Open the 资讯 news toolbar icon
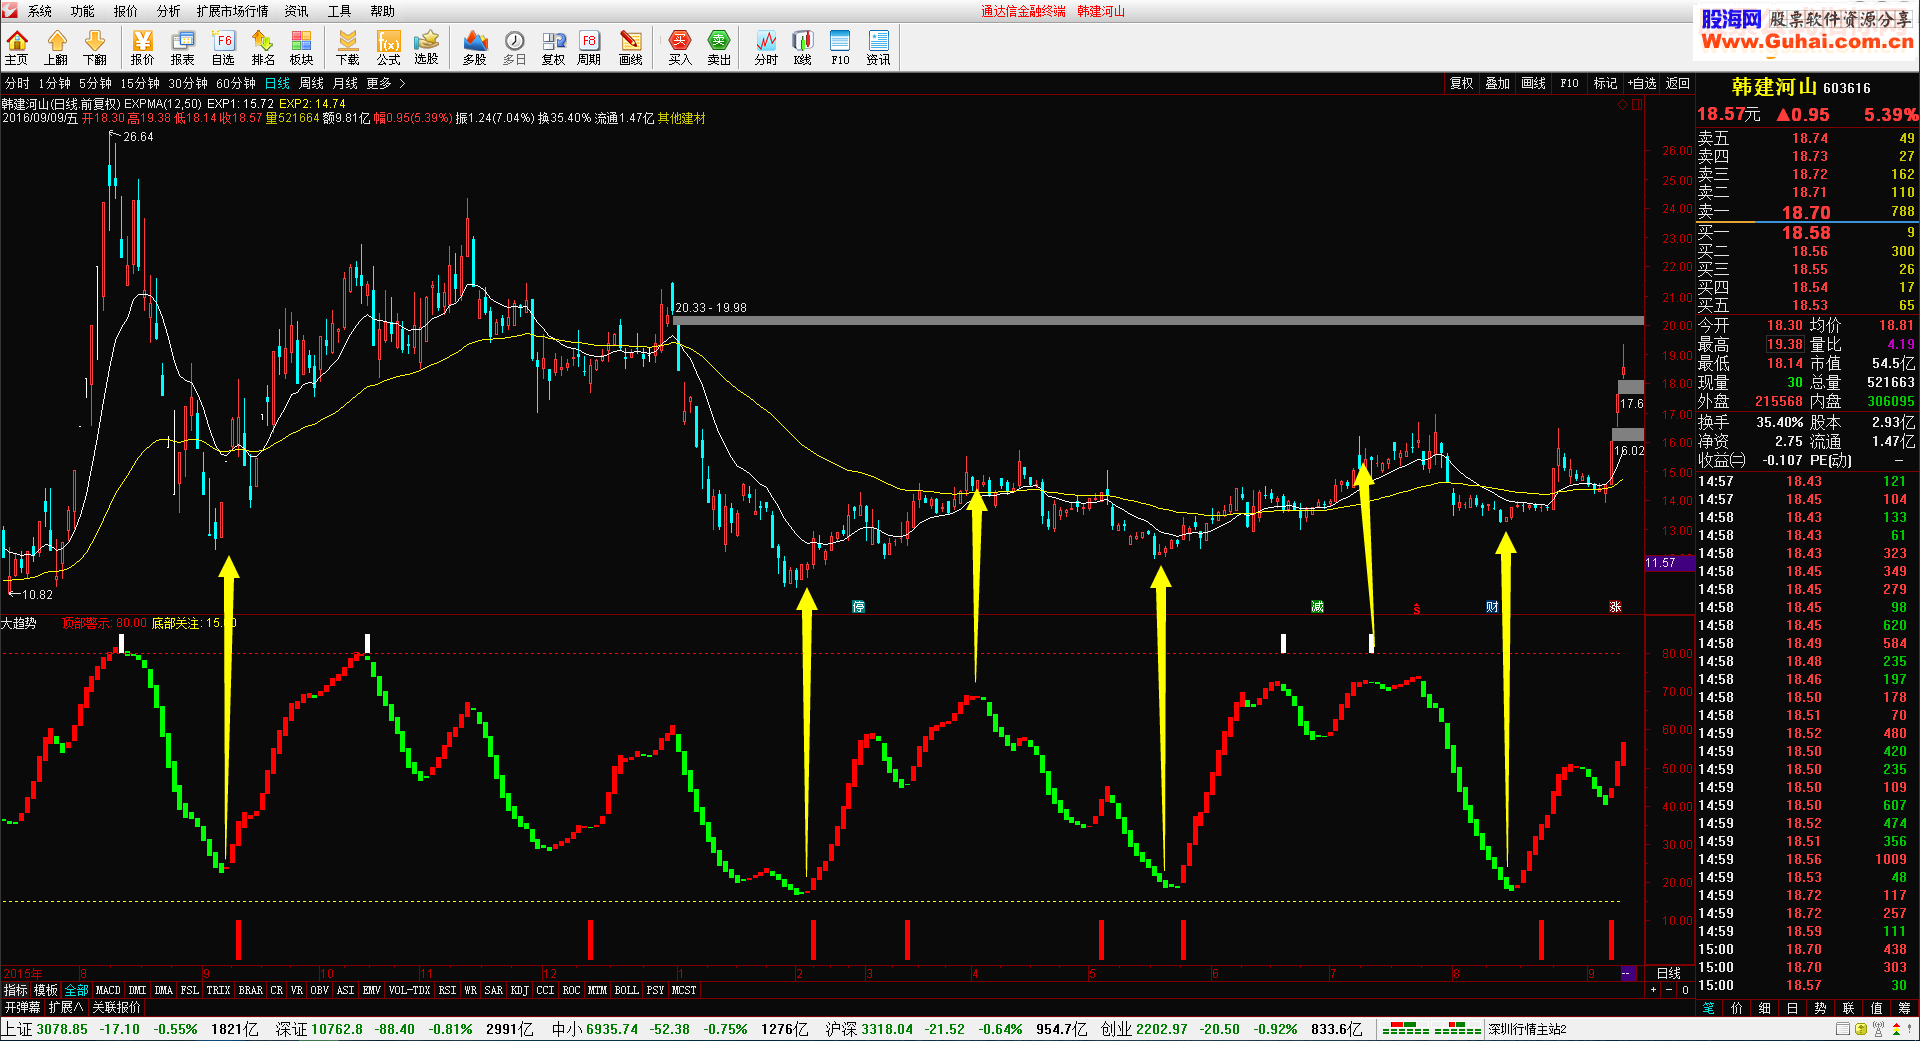This screenshot has width=1920, height=1041. [x=878, y=47]
